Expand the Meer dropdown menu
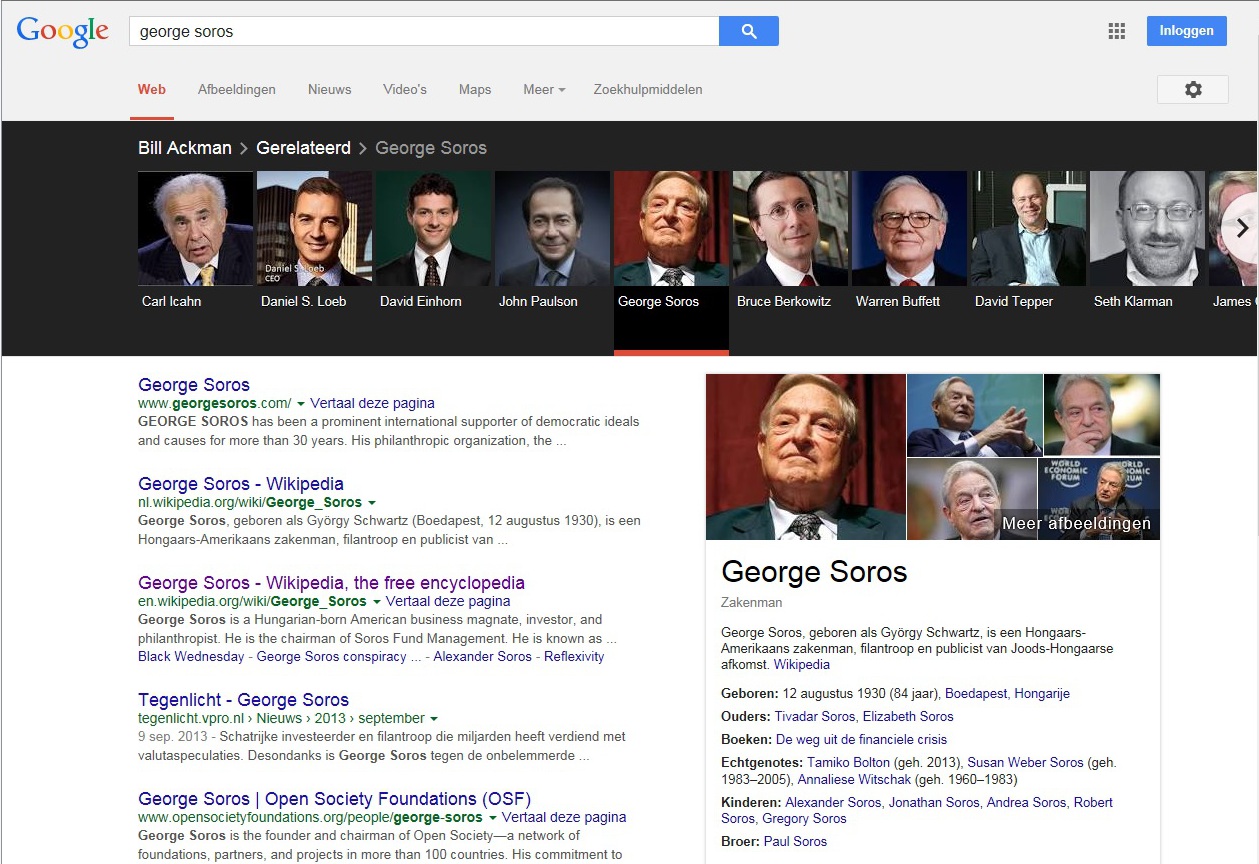Image resolution: width=1259 pixels, height=864 pixels. coord(544,89)
